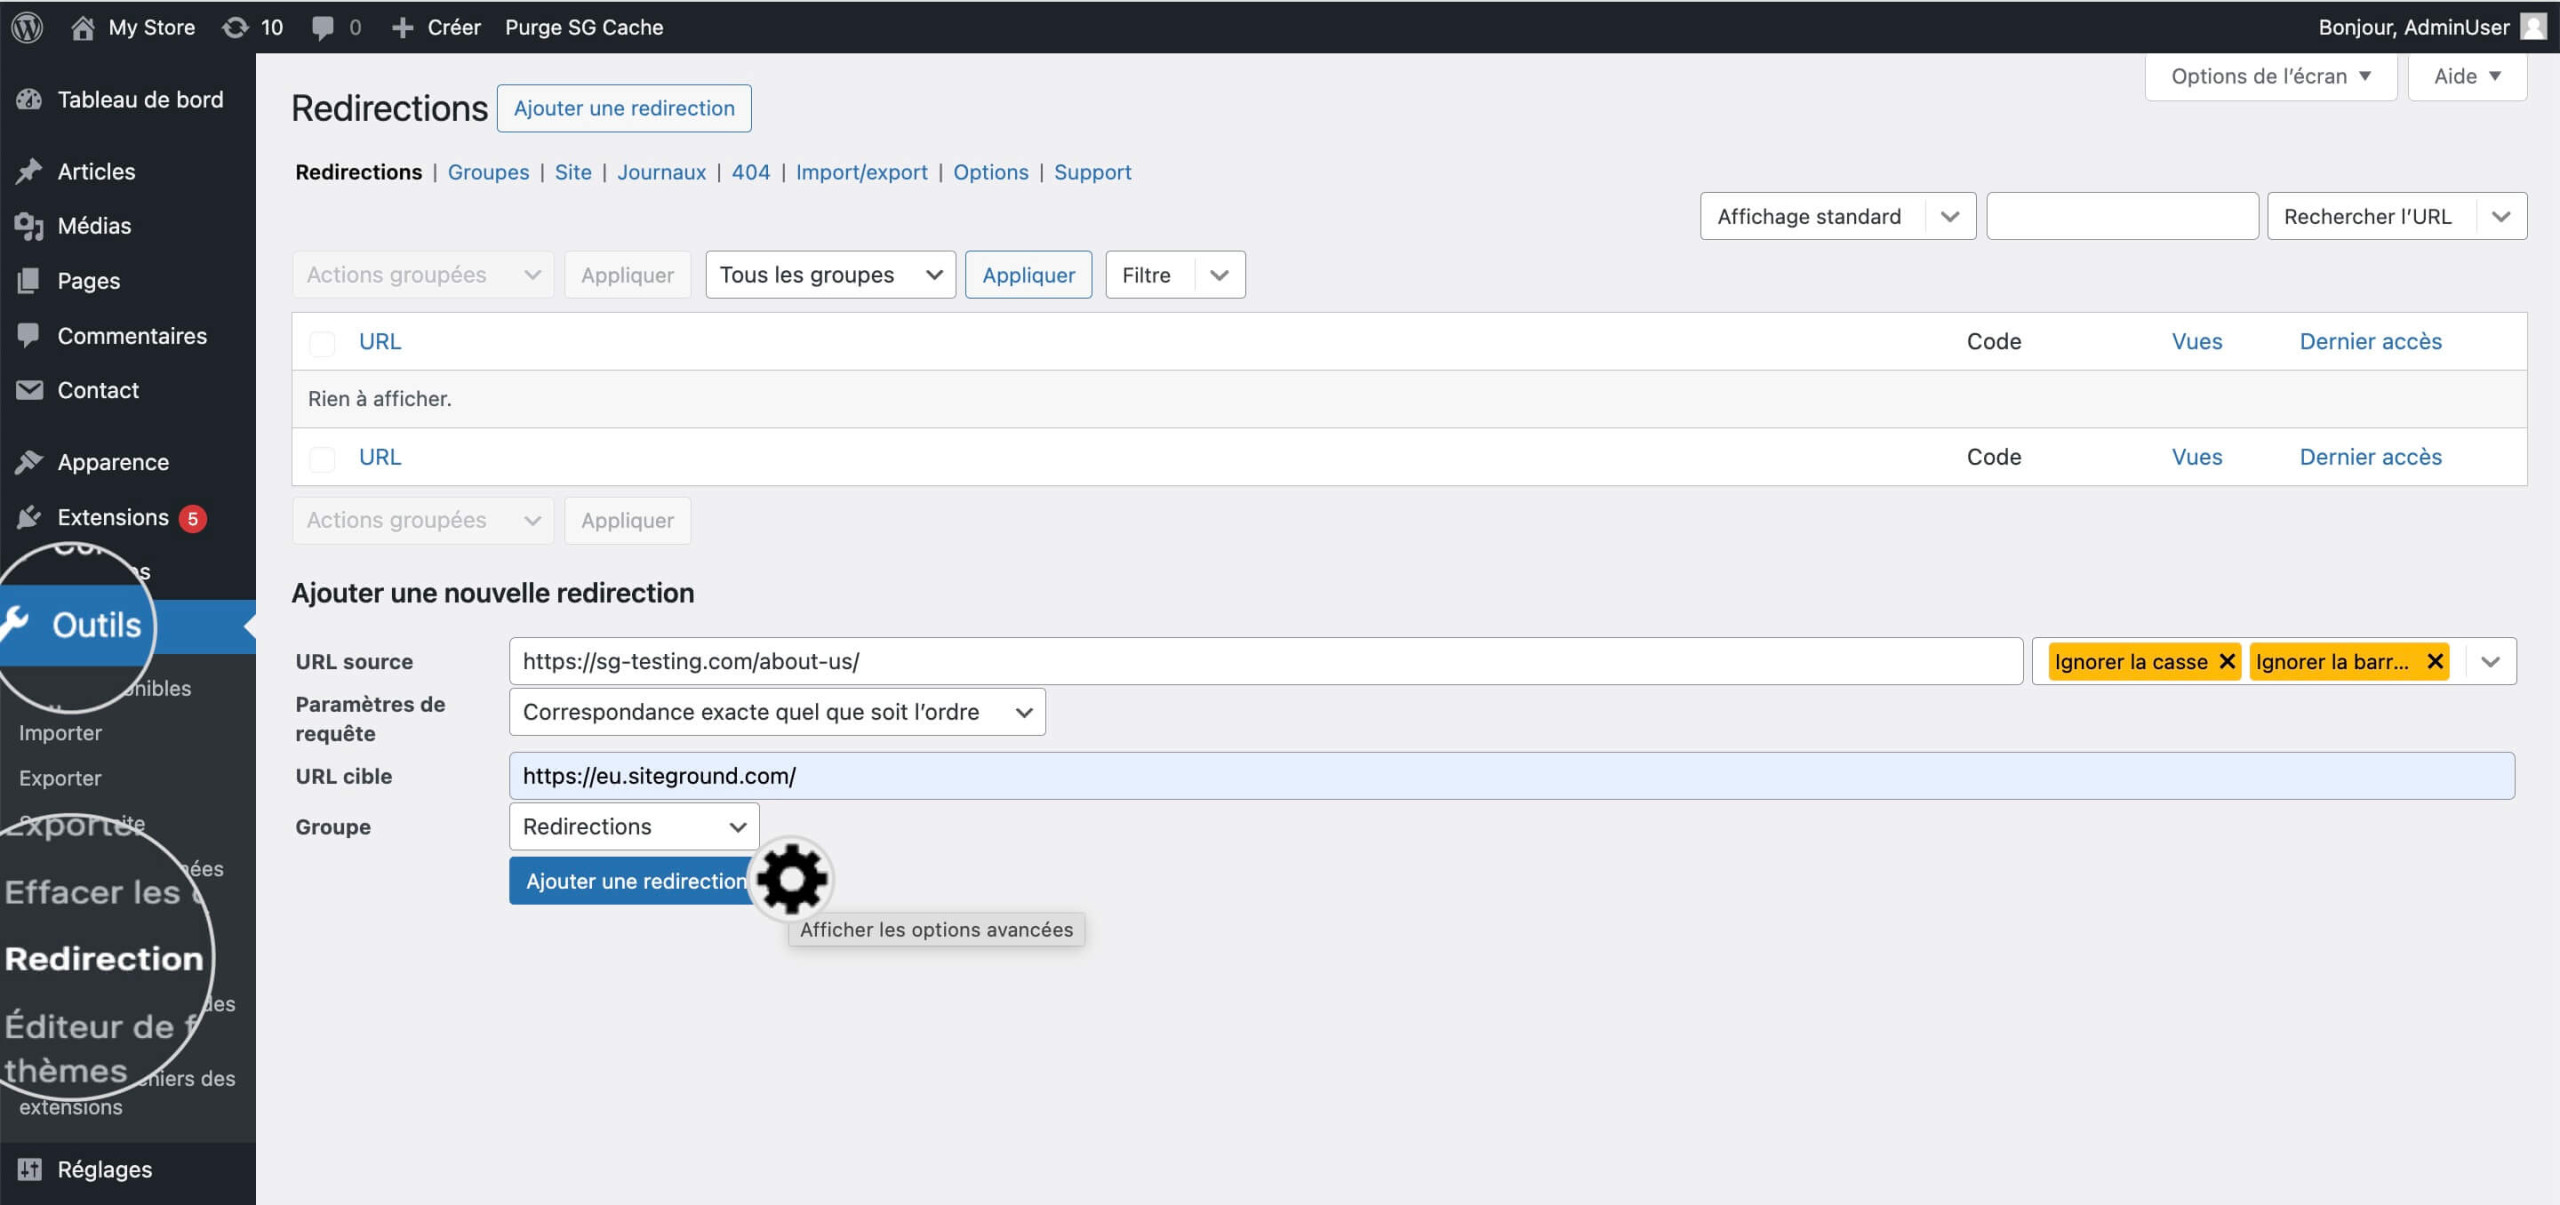This screenshot has height=1205, width=2560.
Task: Click the Articles pin icon
Action: click(x=29, y=171)
